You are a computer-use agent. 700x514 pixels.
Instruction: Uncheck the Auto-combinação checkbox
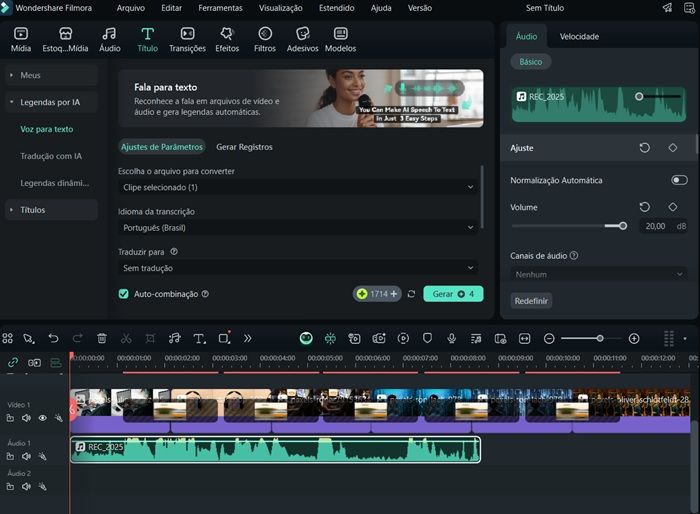tap(124, 294)
